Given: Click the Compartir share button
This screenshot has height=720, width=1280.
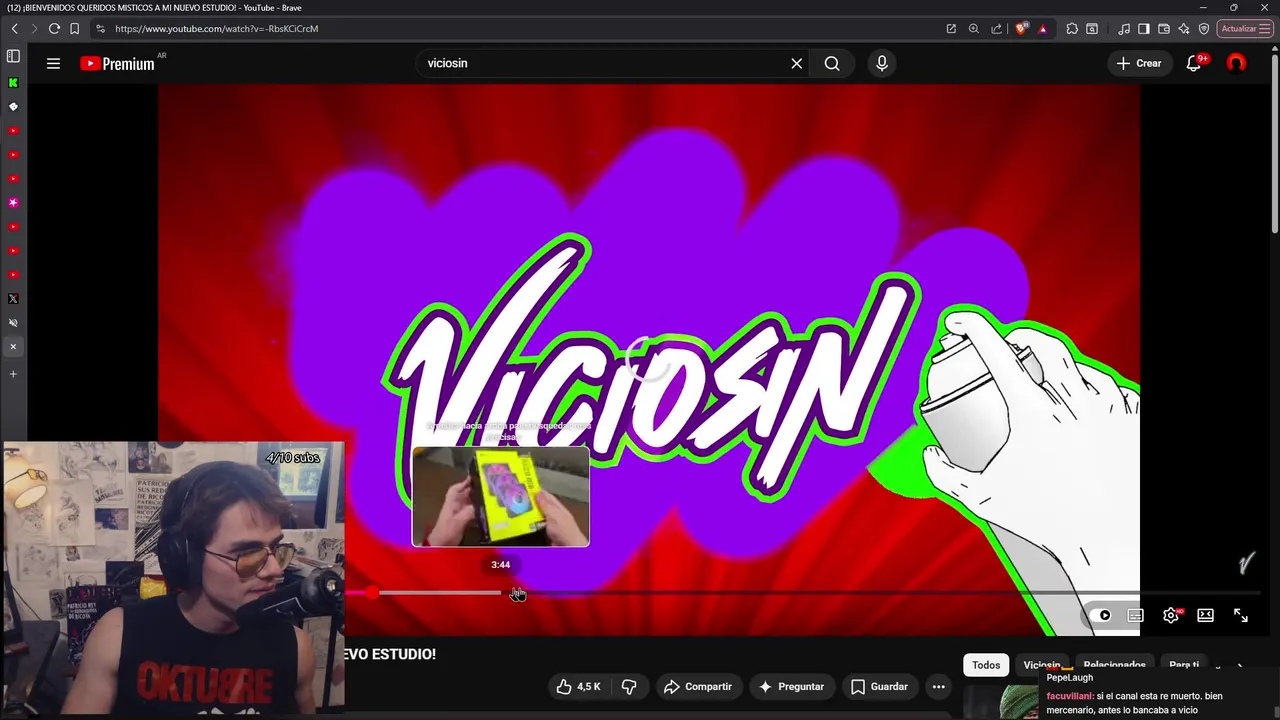Looking at the screenshot, I should [x=698, y=687].
